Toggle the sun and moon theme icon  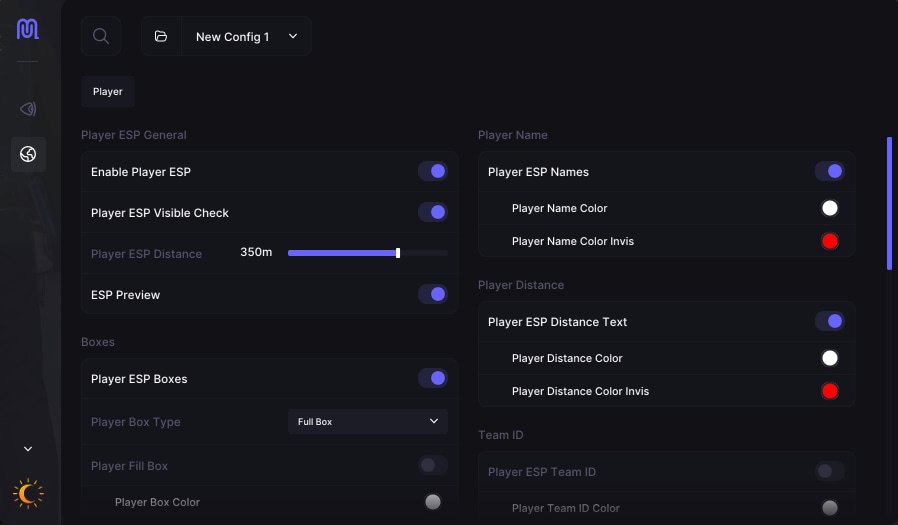pos(28,493)
